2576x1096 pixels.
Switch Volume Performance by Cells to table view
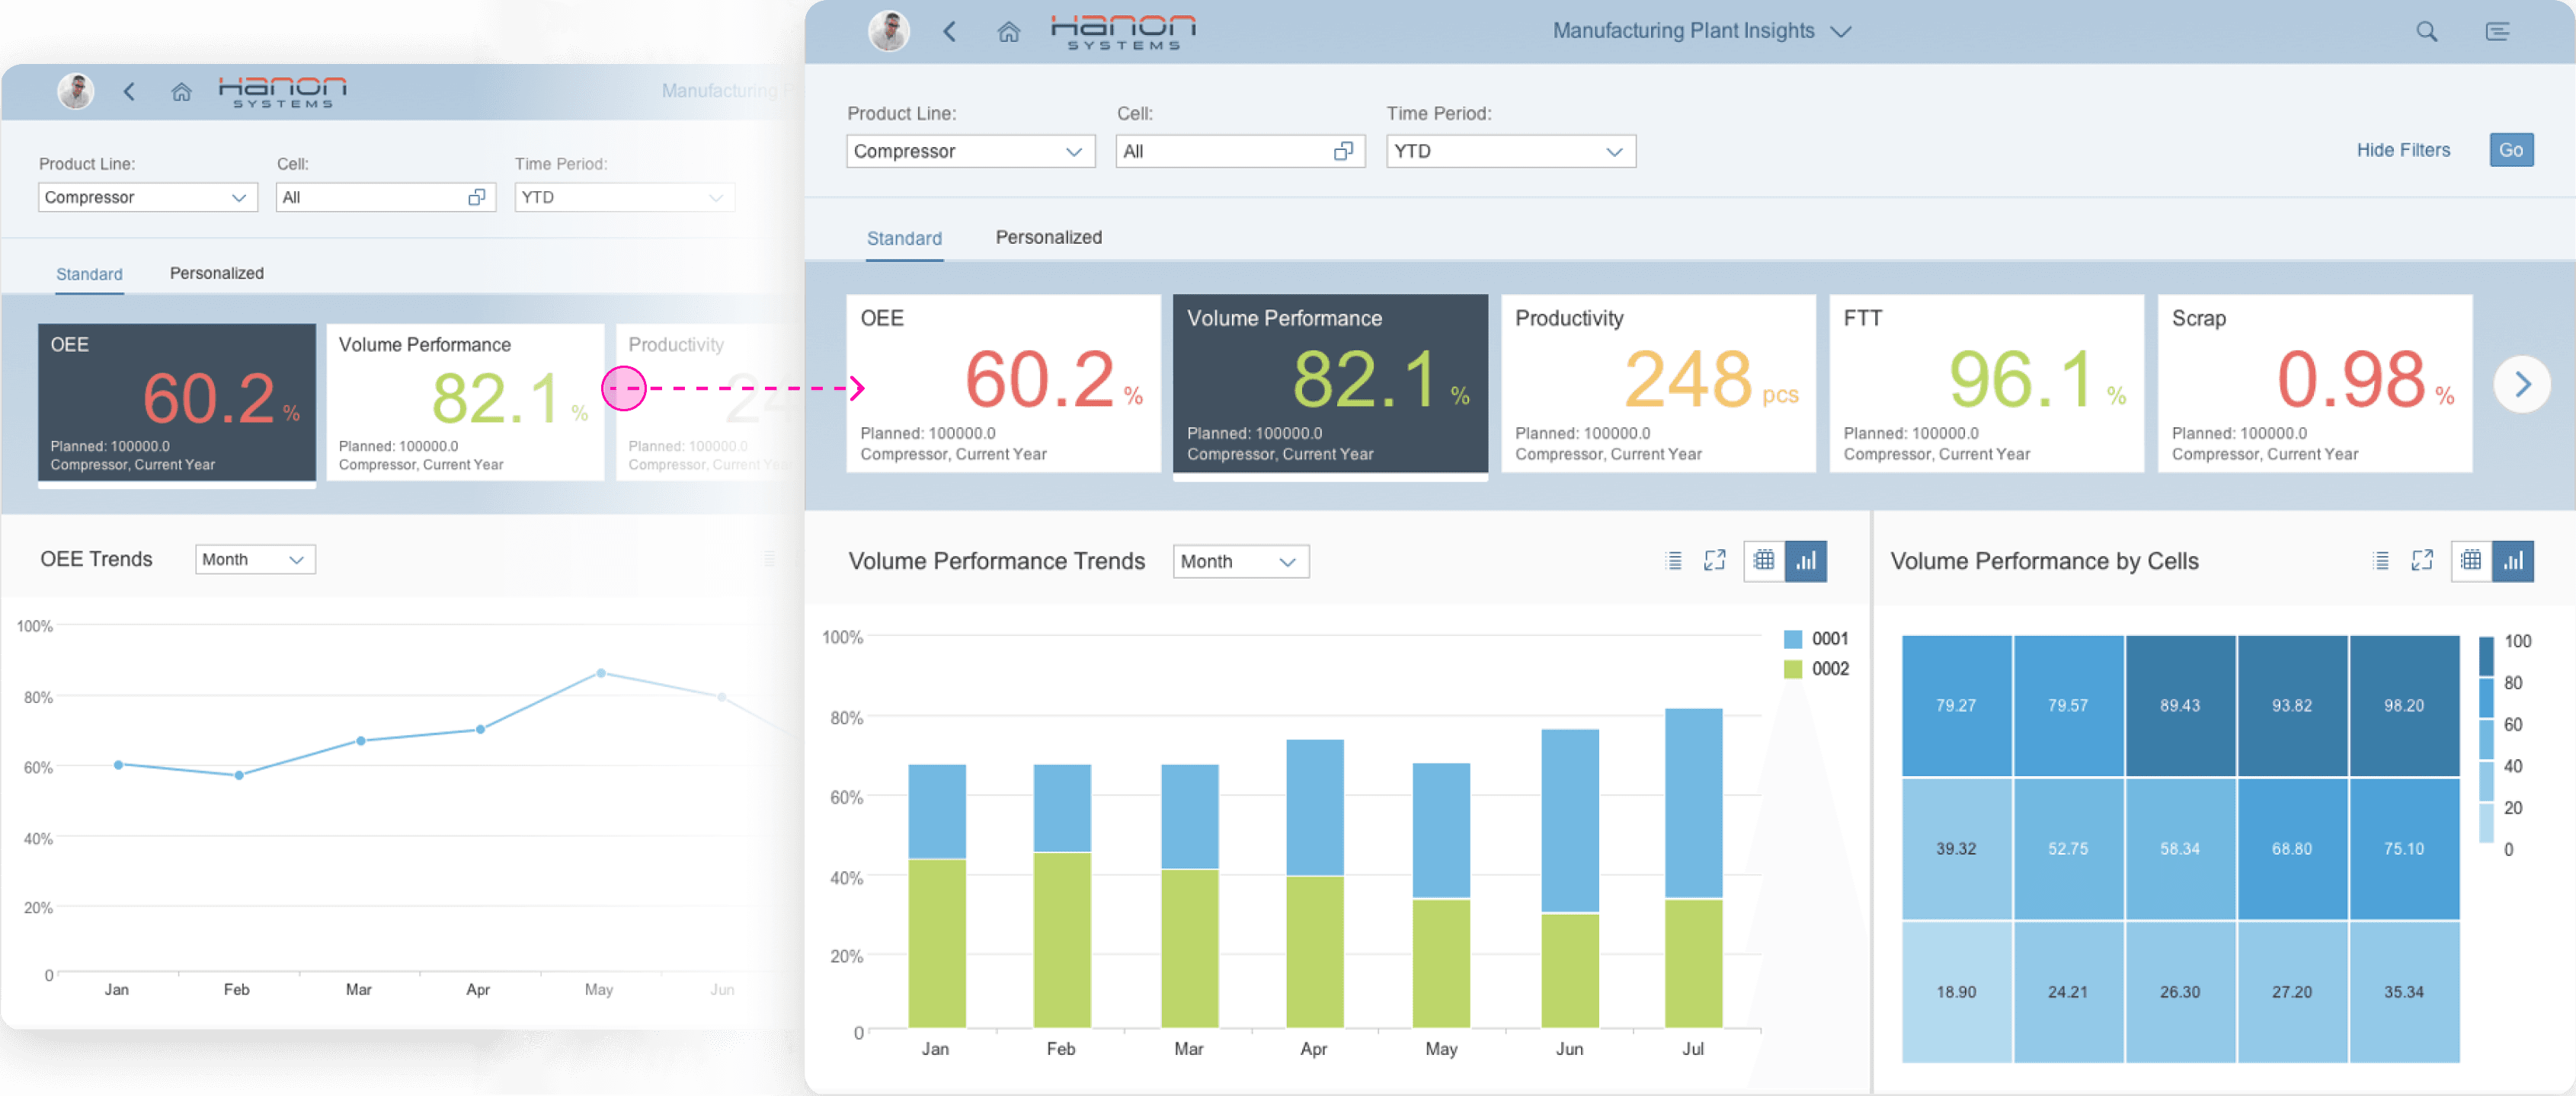2471,561
